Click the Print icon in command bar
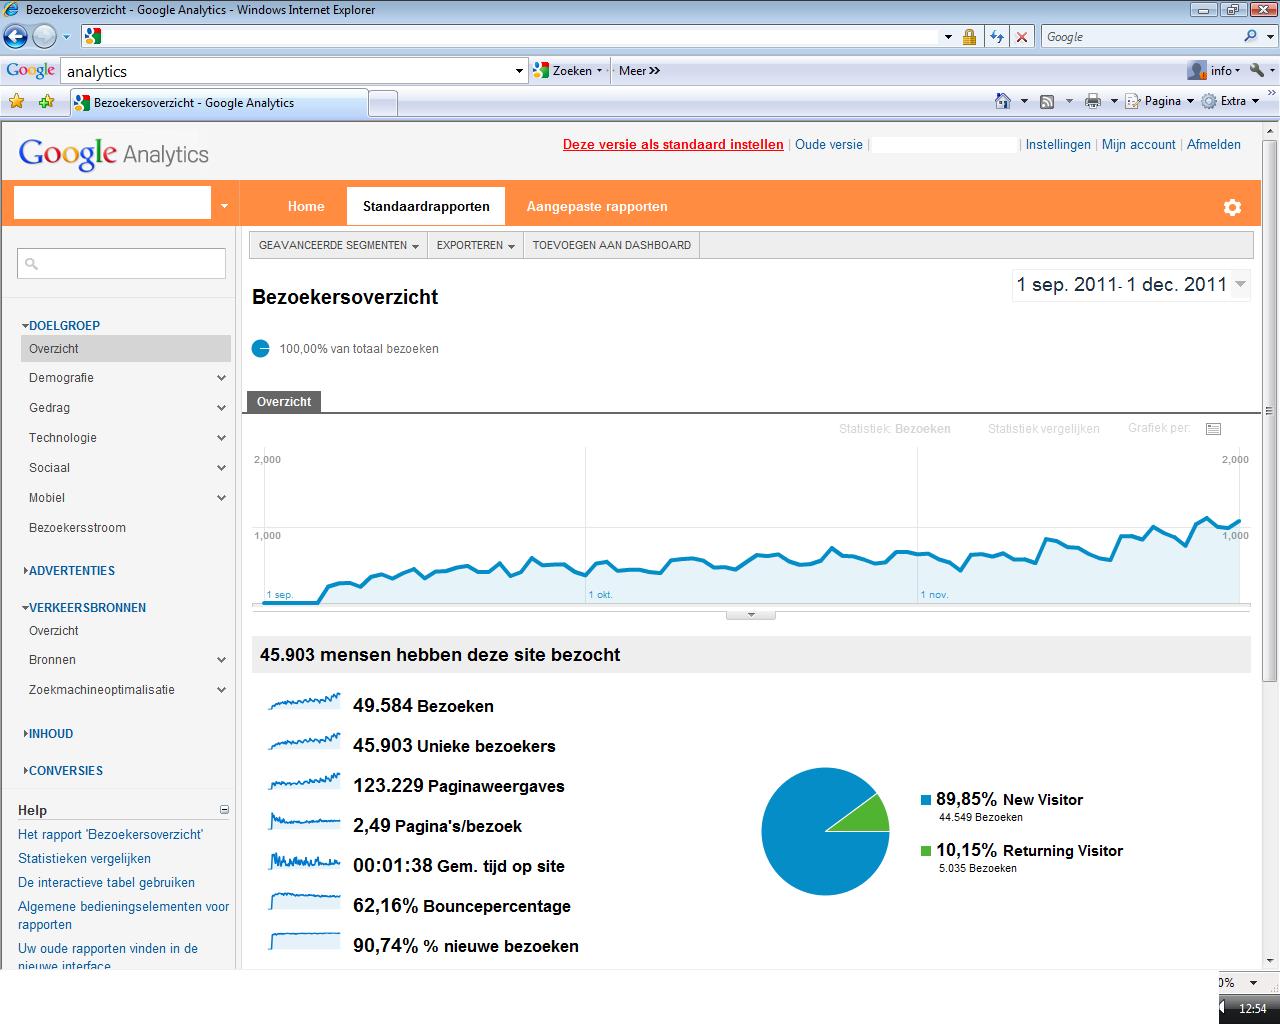The width and height of the screenshot is (1280, 1024). (x=1093, y=101)
